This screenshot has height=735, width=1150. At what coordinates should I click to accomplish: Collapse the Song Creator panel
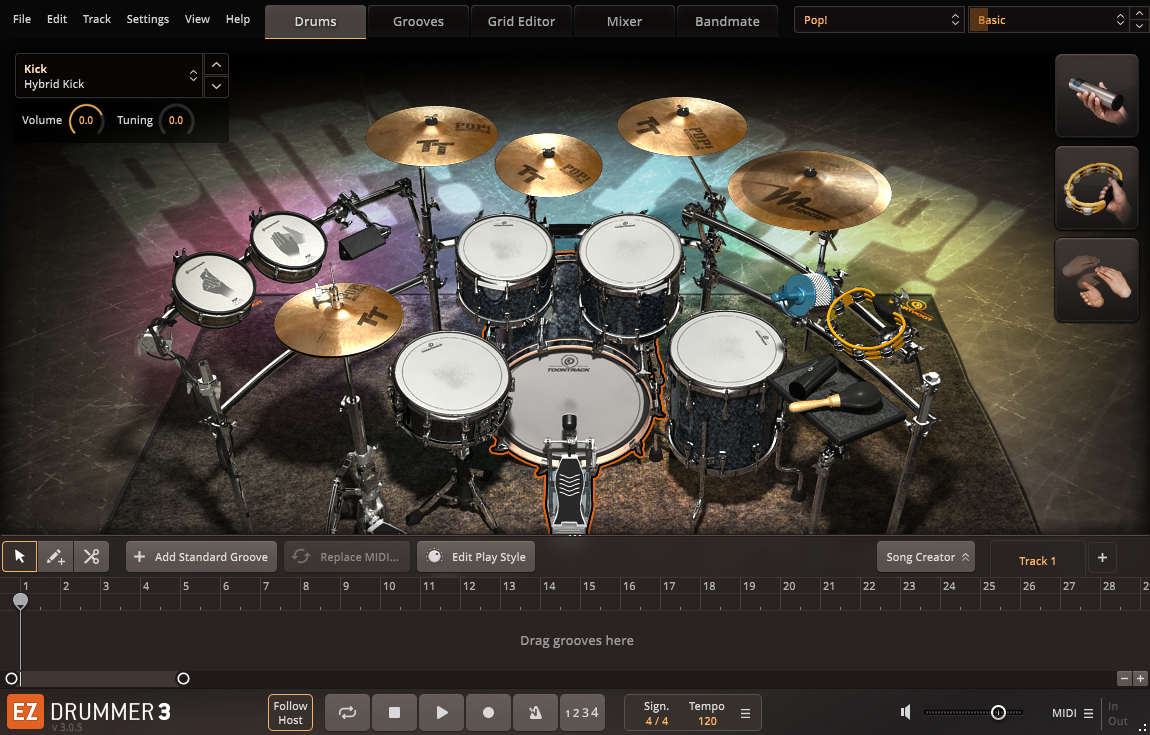coord(925,556)
